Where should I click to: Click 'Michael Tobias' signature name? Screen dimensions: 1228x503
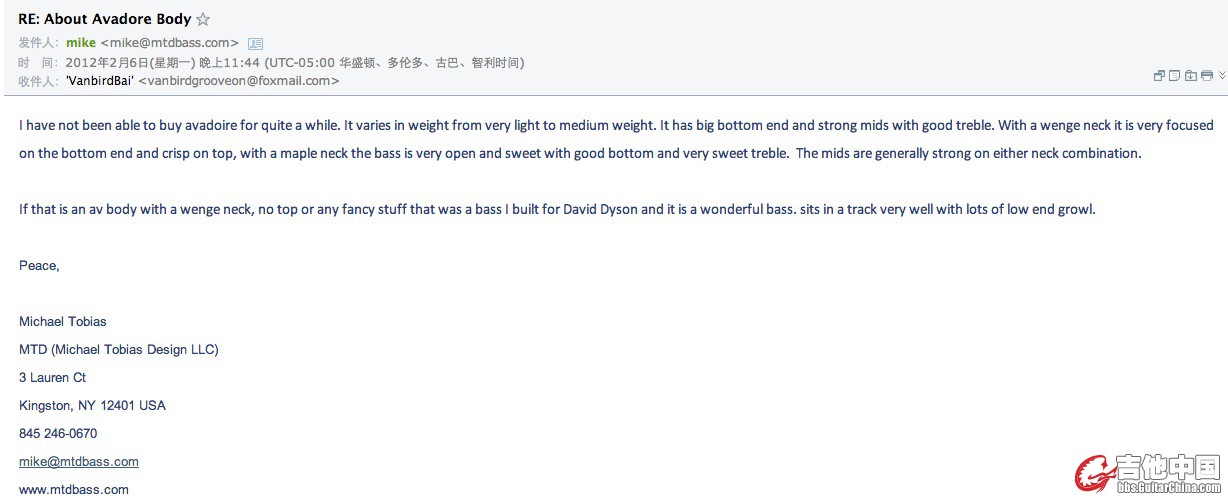click(63, 321)
